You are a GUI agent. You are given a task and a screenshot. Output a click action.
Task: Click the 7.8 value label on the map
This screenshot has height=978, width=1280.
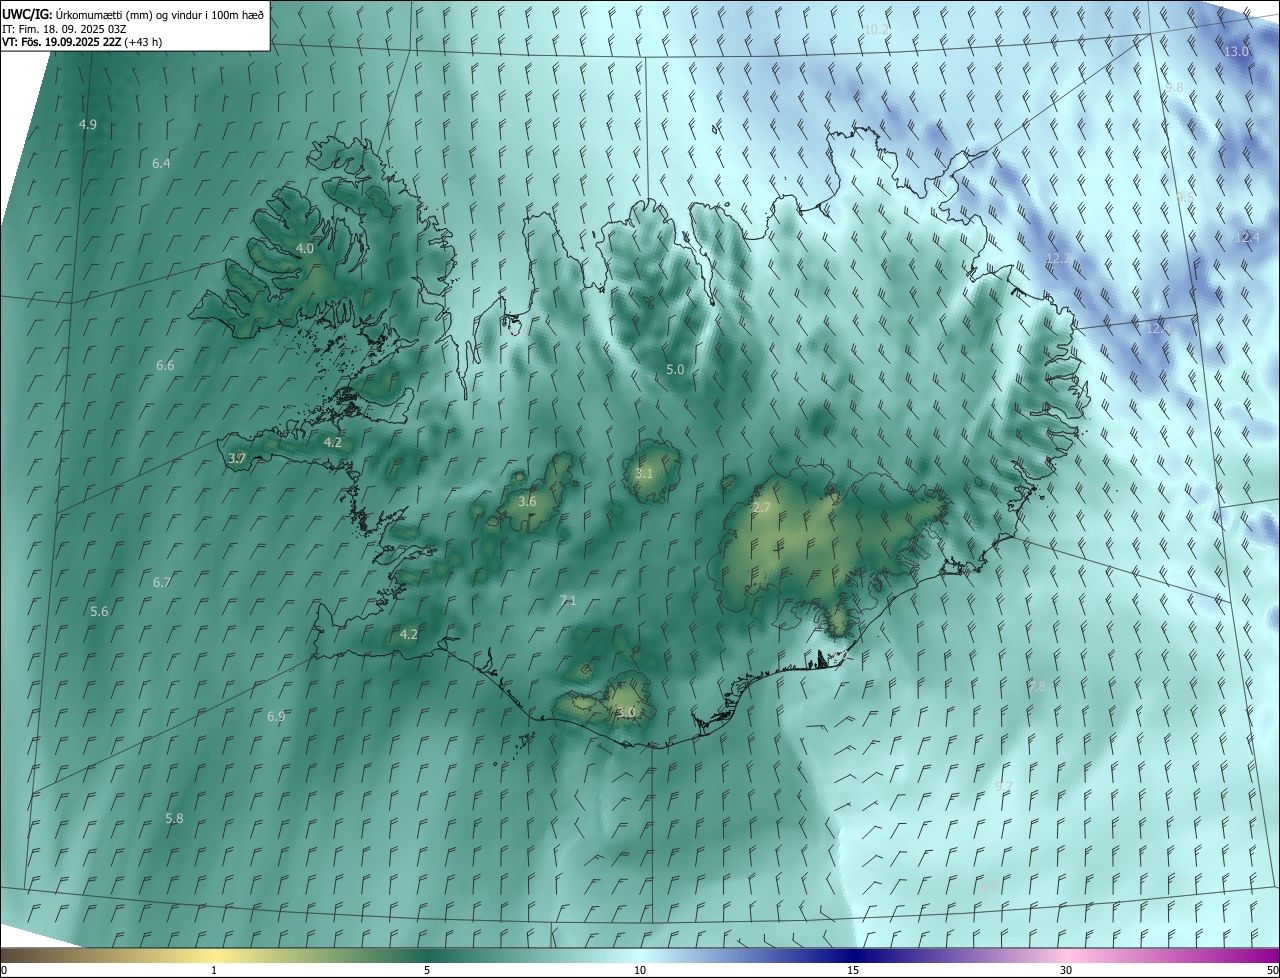tap(1037, 686)
